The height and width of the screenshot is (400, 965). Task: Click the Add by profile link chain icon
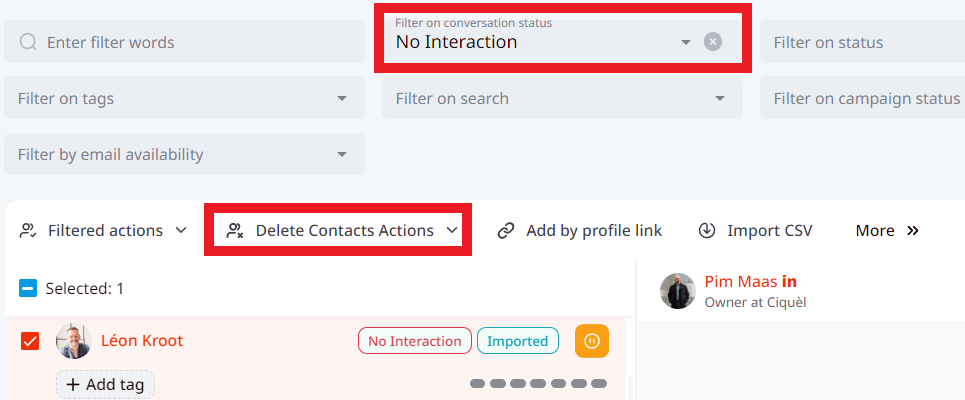point(506,231)
